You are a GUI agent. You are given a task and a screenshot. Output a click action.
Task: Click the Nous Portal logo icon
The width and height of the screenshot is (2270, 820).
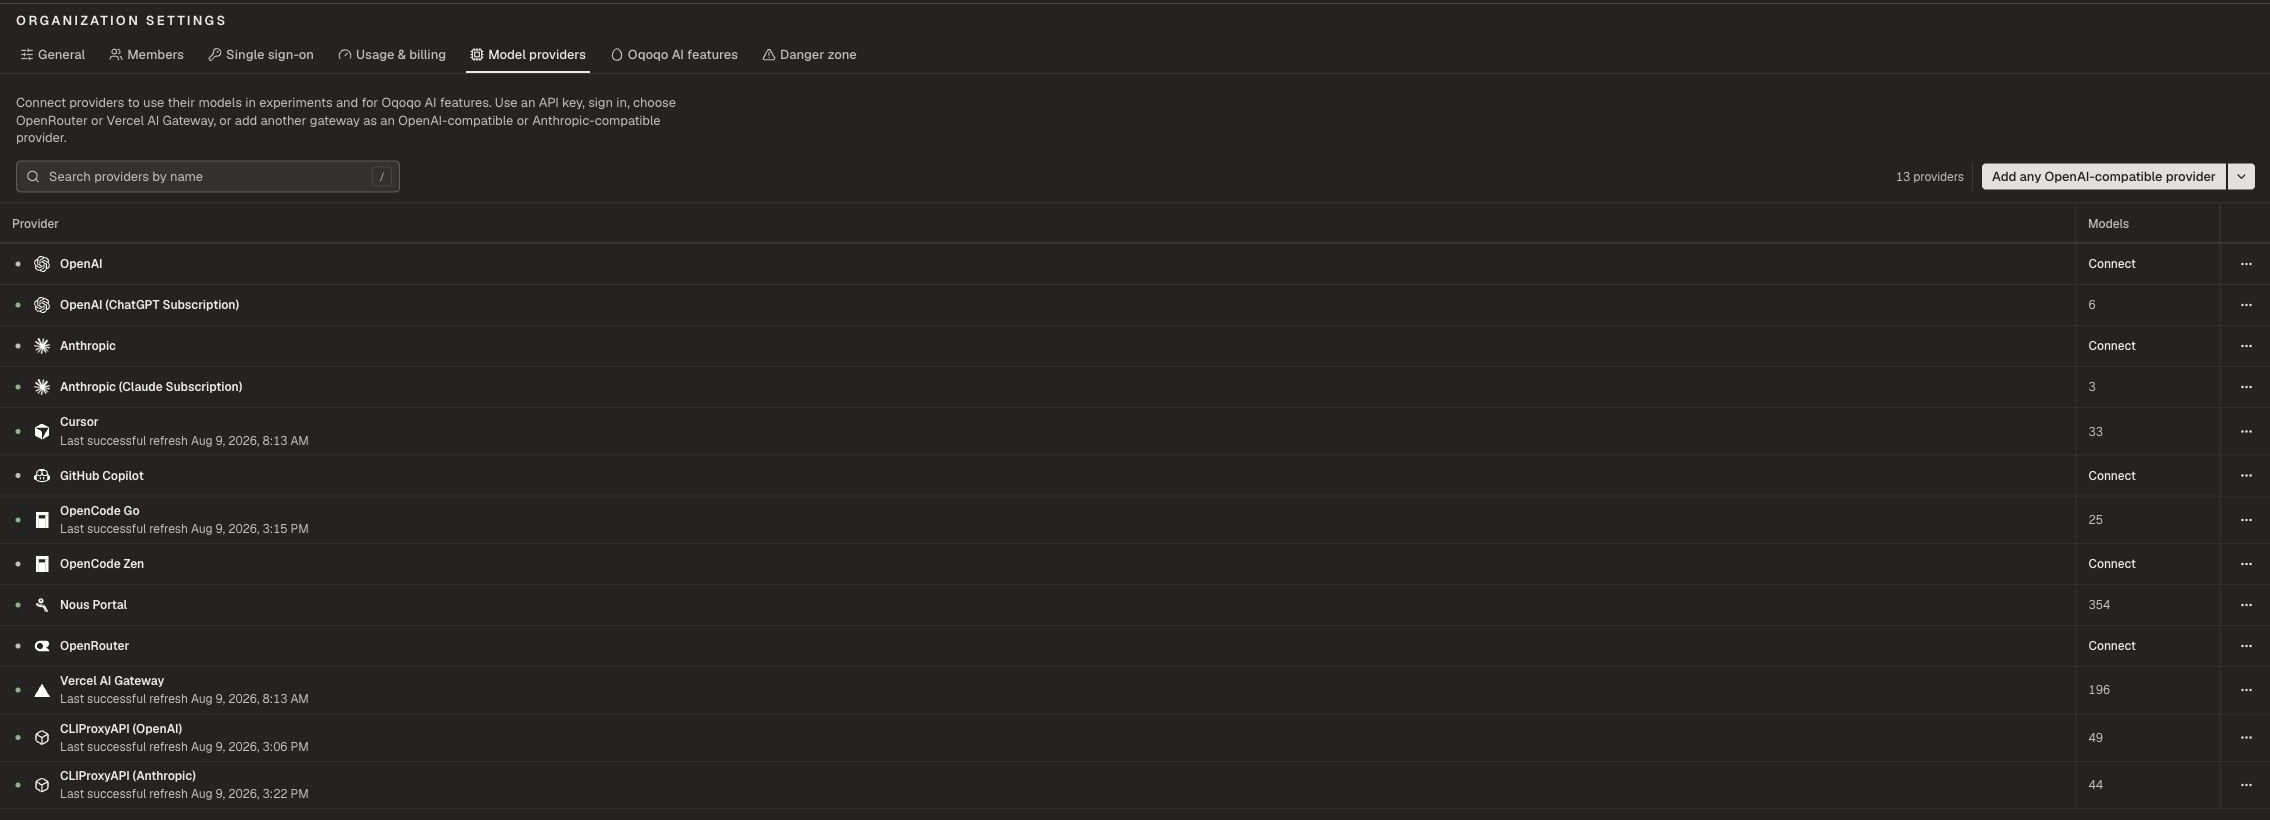[42, 605]
